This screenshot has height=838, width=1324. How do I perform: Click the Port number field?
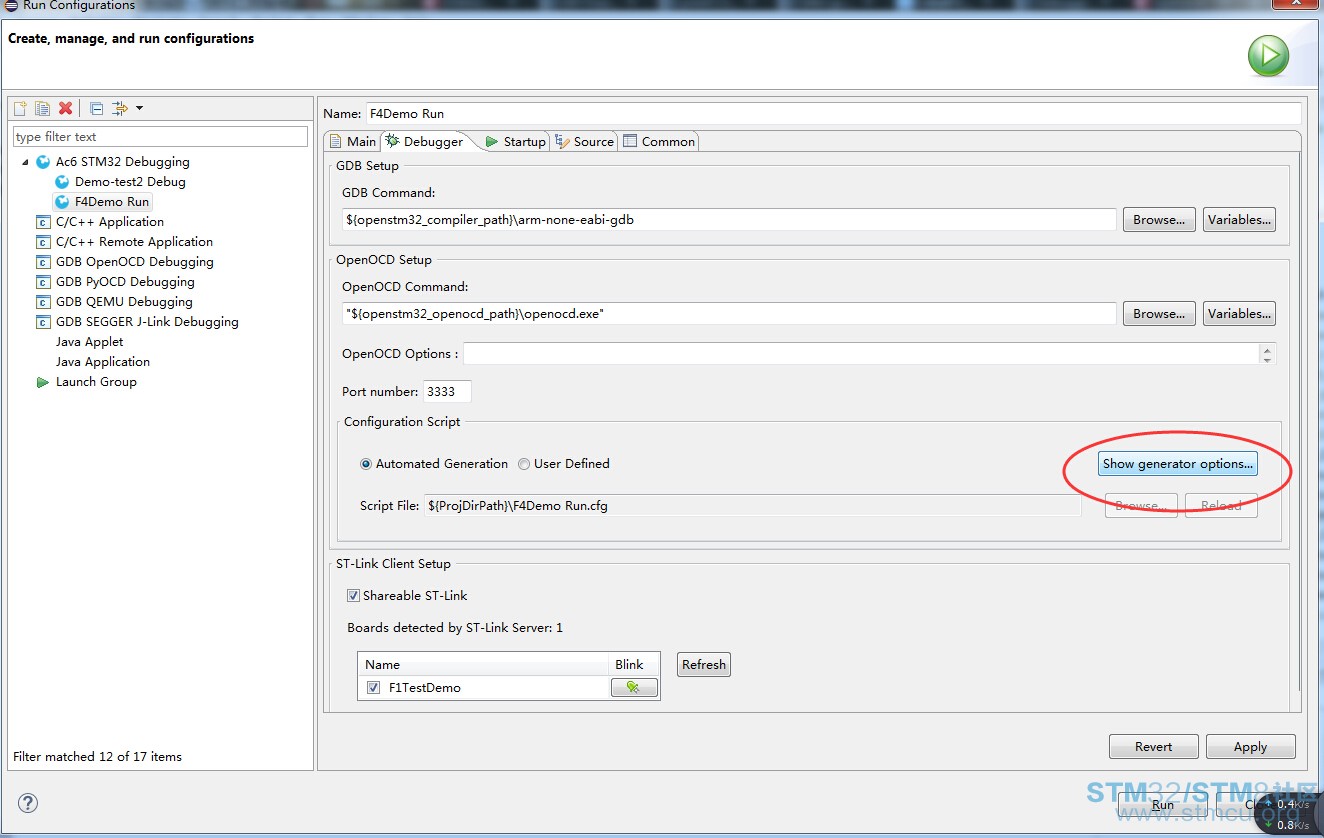pyautogui.click(x=447, y=391)
